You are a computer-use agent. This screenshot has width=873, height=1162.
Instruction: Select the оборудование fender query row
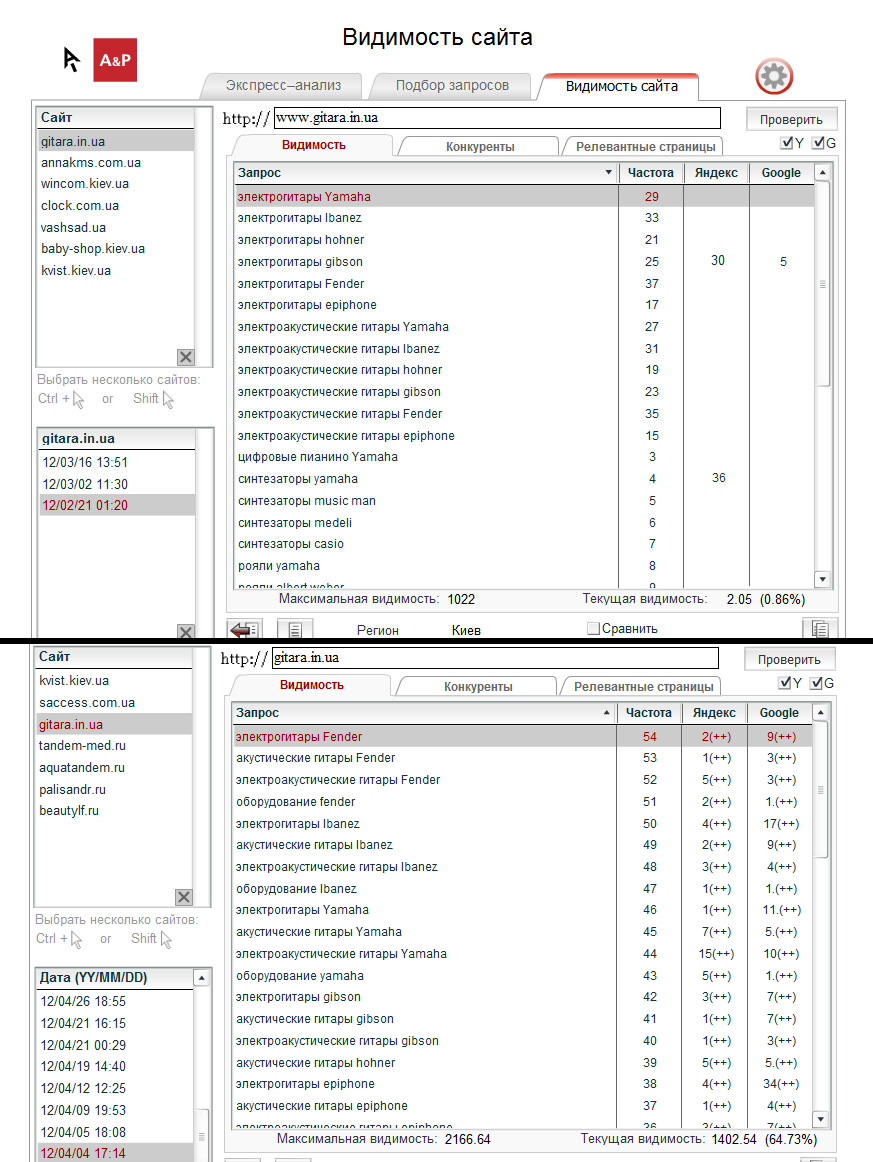tap(522, 802)
